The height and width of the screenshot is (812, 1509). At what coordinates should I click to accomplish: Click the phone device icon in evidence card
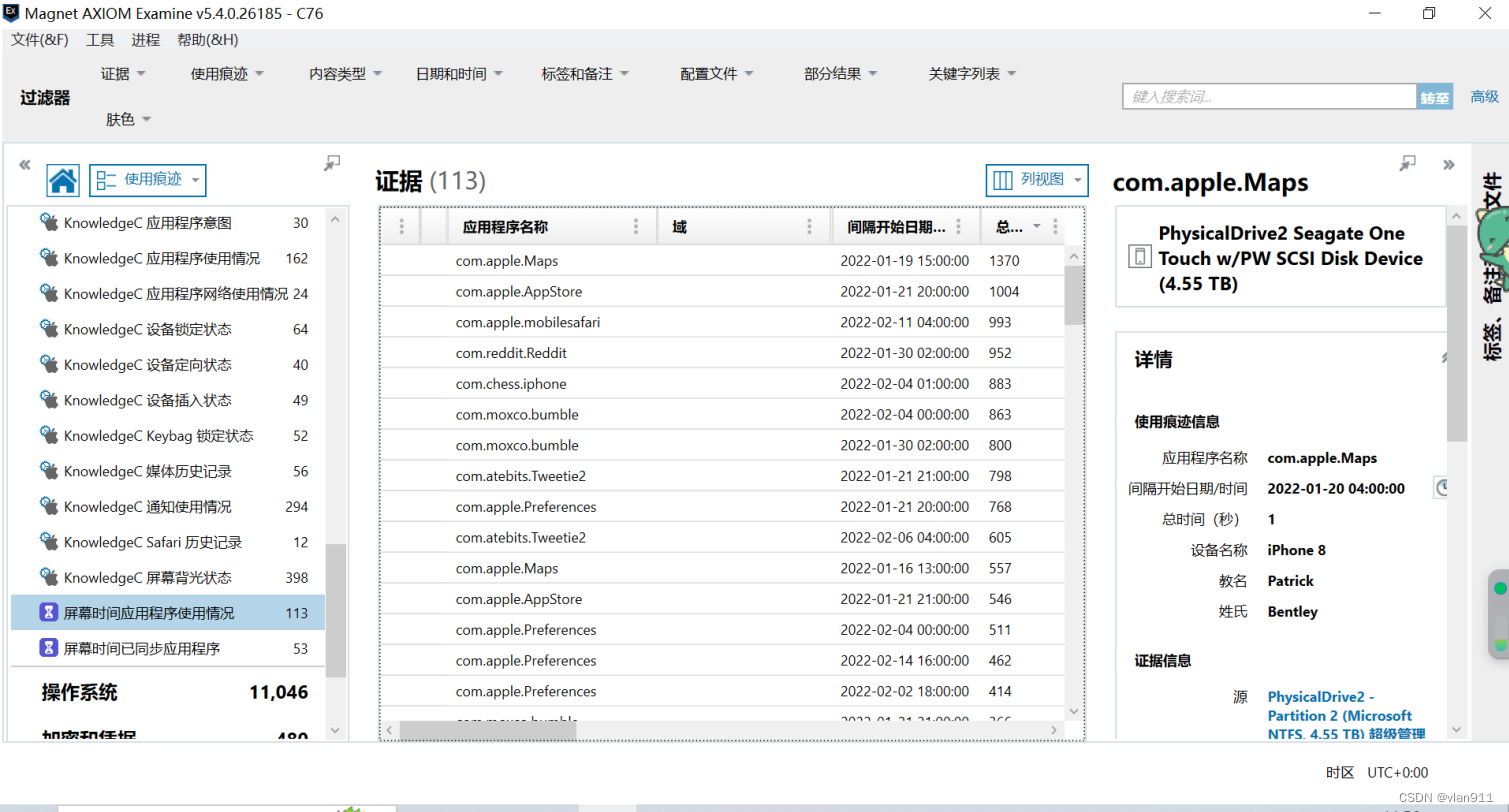click(x=1139, y=257)
